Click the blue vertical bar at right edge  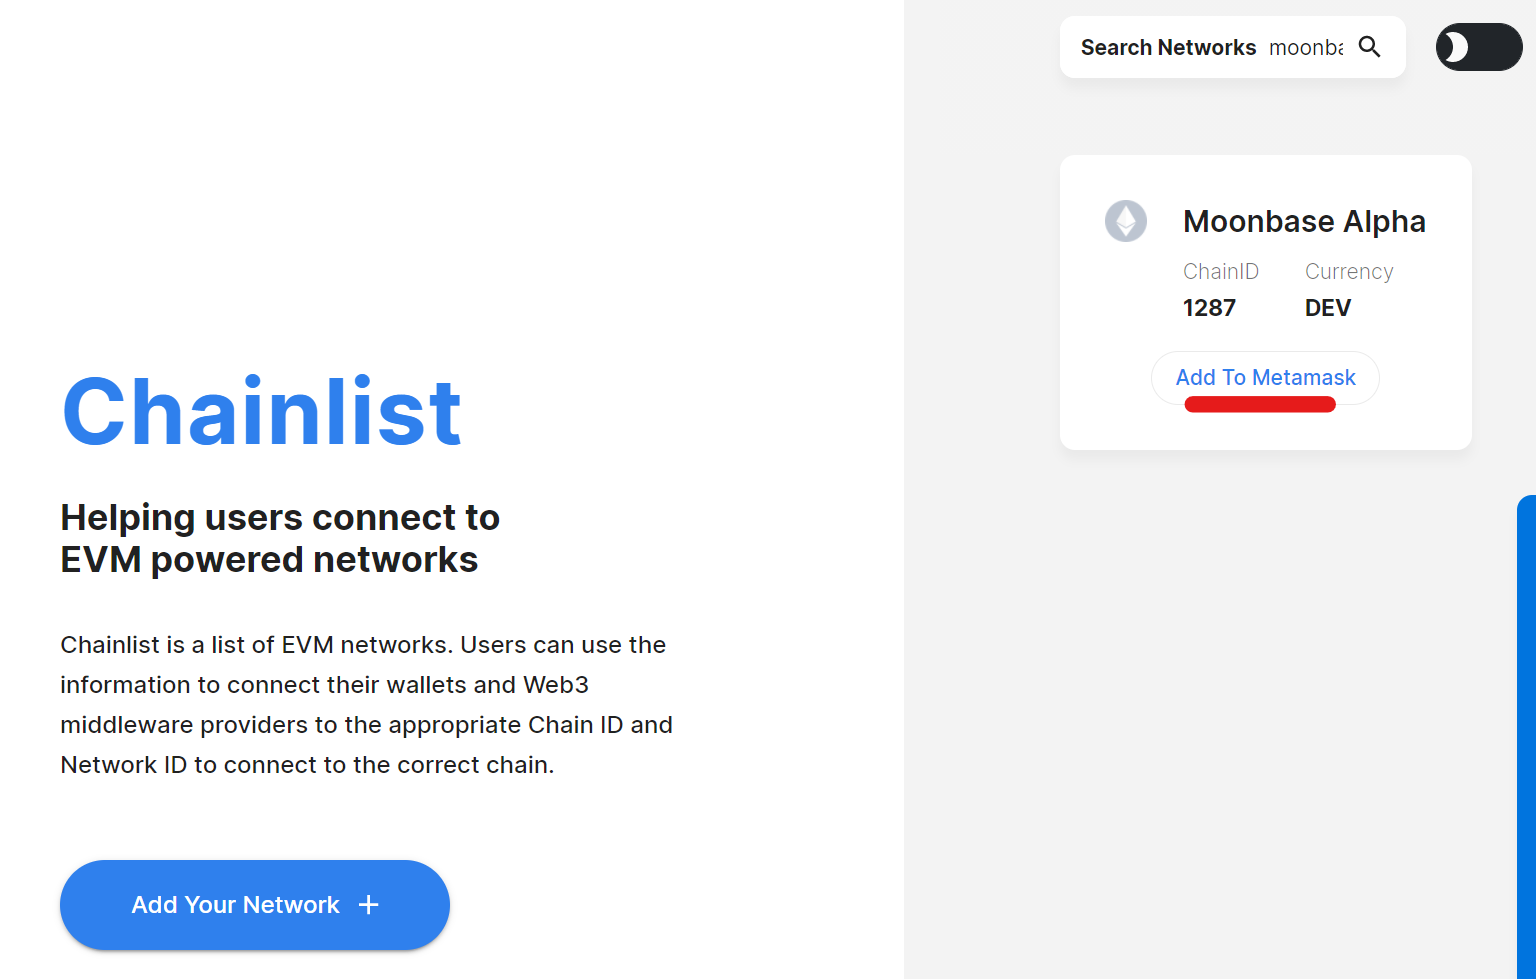[1526, 736]
